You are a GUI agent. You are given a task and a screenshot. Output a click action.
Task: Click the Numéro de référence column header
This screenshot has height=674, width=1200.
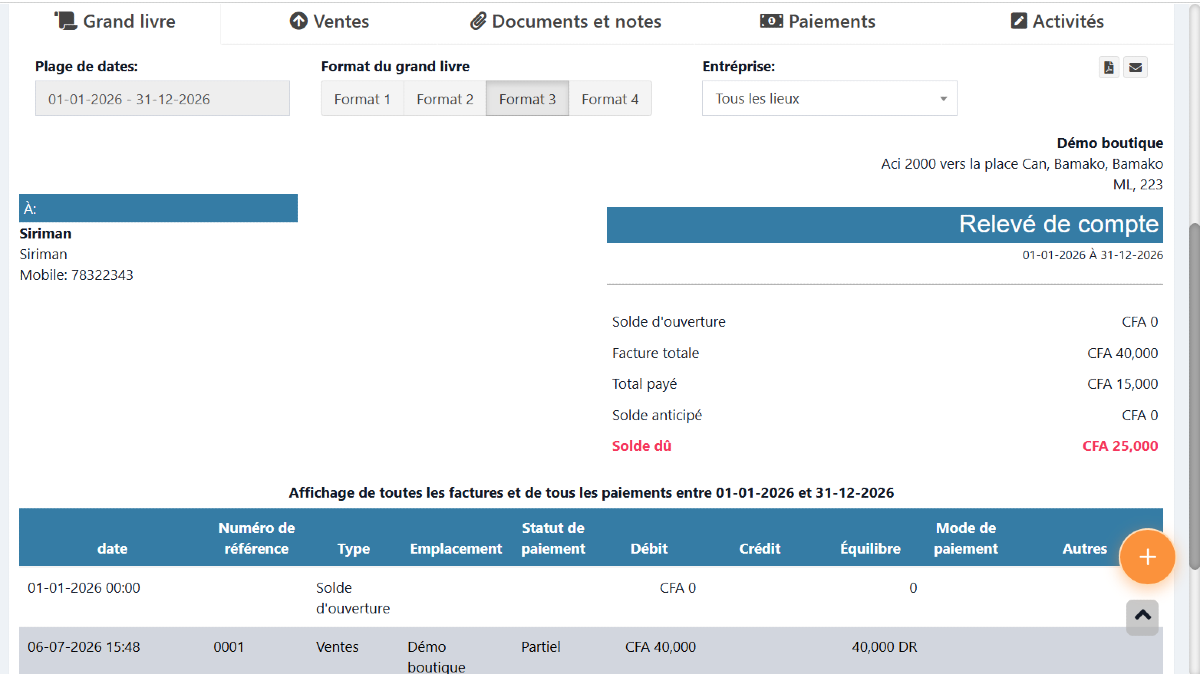(x=256, y=538)
